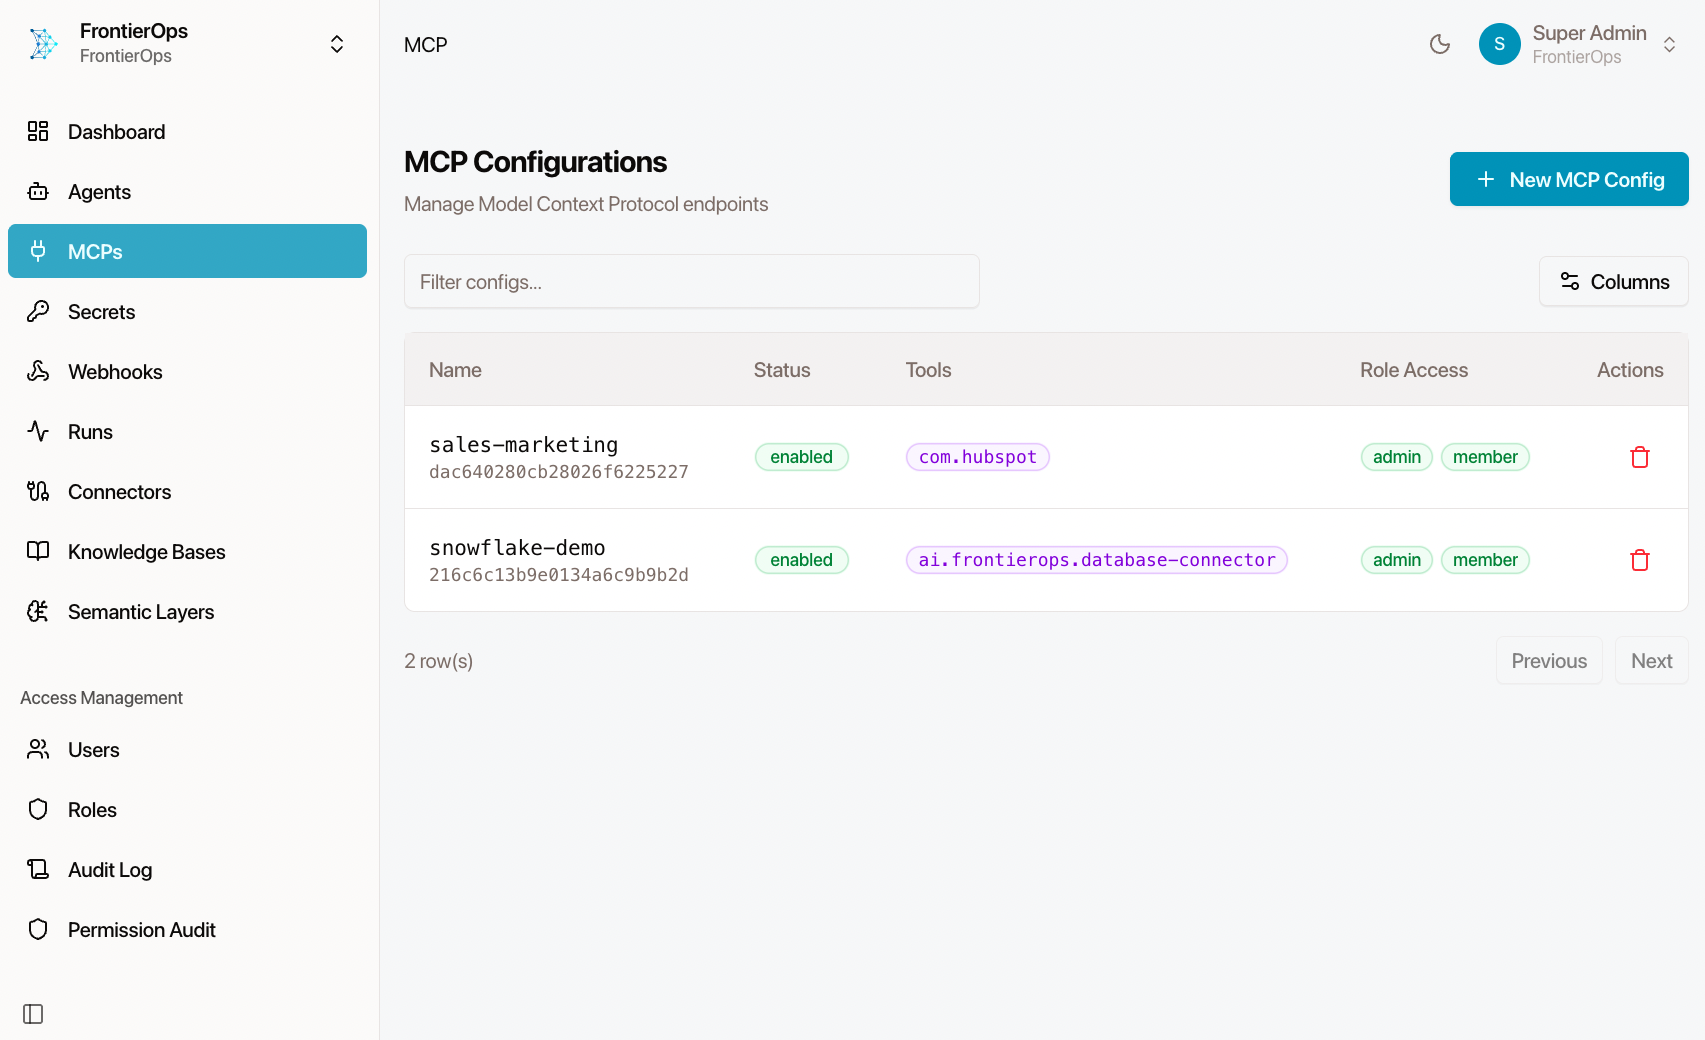1705x1040 pixels.
Task: Open the Dashboard panel icon
Action: click(38, 131)
